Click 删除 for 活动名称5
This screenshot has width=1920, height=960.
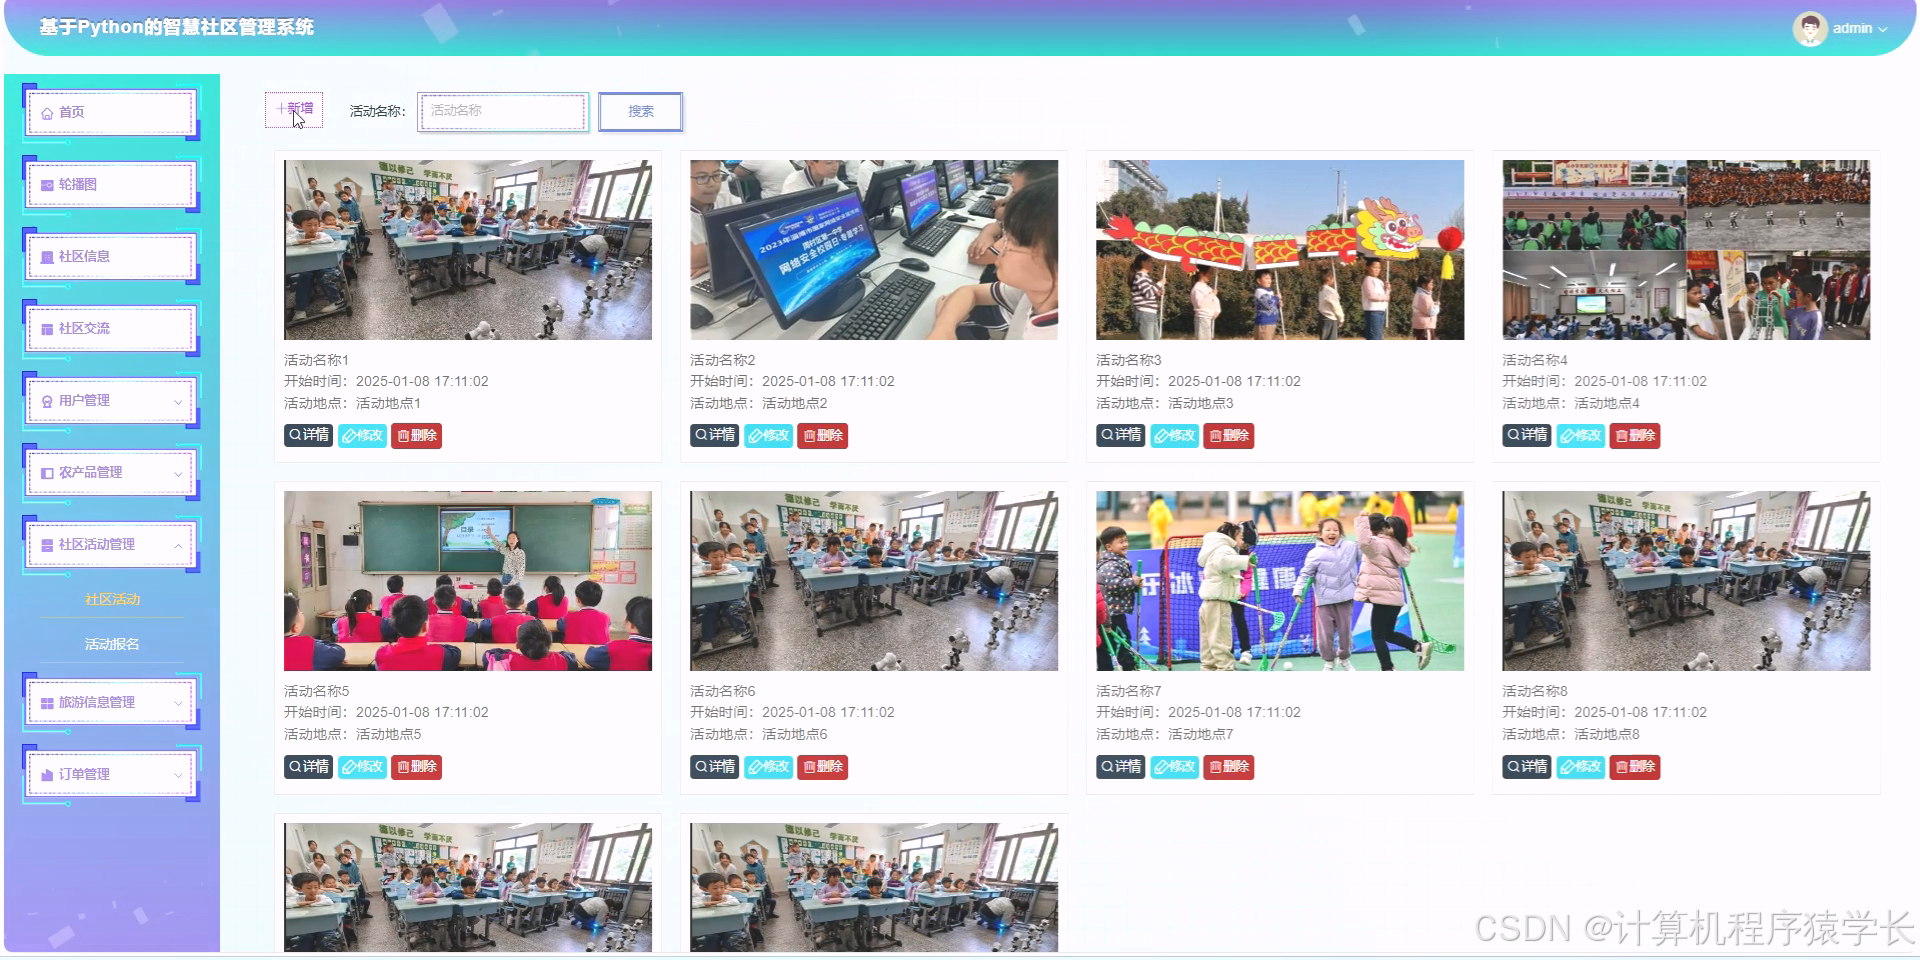coord(417,767)
